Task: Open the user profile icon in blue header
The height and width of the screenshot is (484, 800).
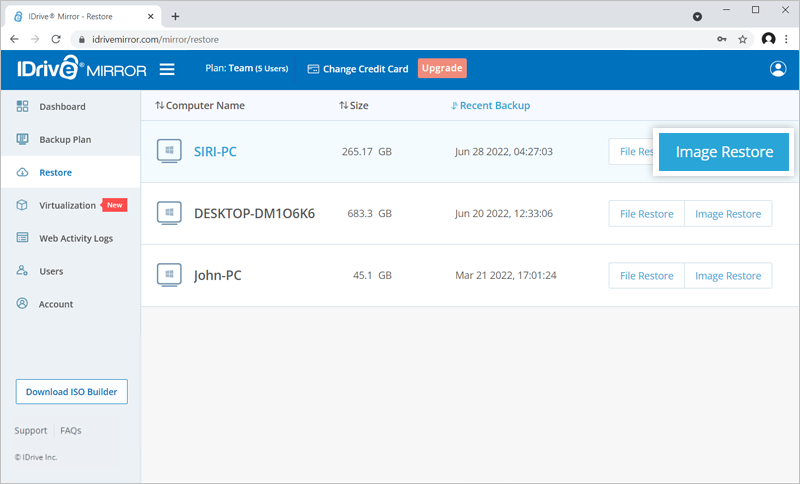Action: [x=778, y=69]
